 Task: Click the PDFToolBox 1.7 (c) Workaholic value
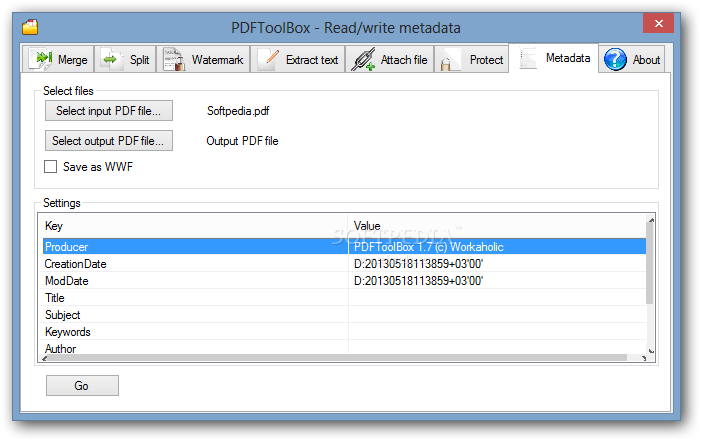tap(428, 246)
